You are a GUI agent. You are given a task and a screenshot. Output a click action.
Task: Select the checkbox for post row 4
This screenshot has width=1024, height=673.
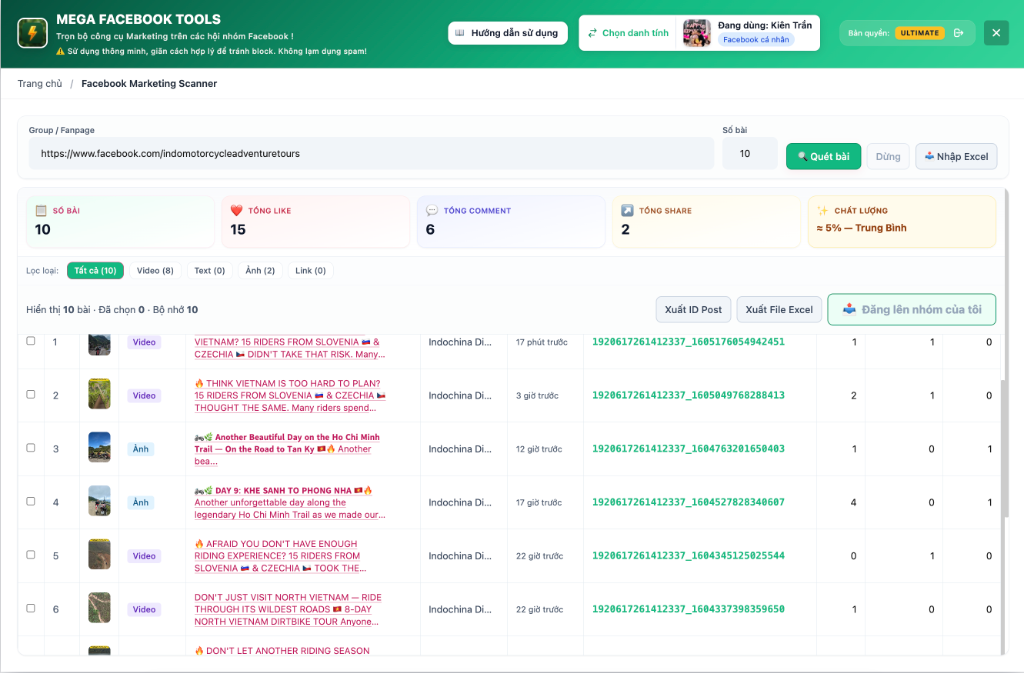pos(31,501)
